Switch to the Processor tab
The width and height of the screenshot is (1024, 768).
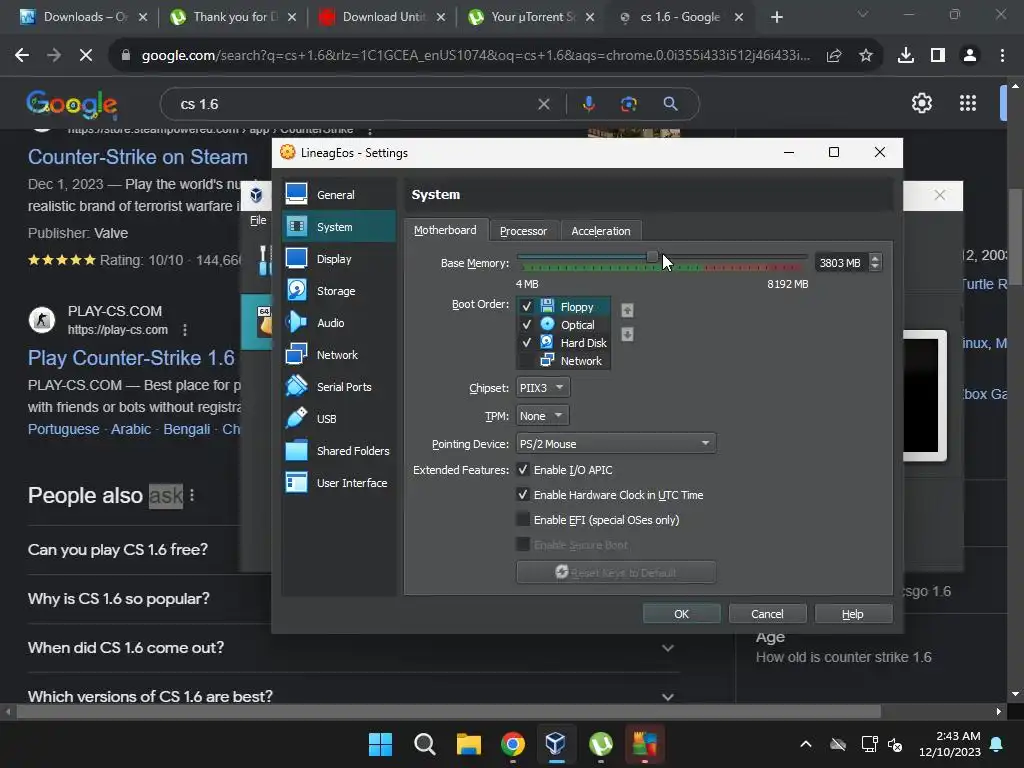523,231
